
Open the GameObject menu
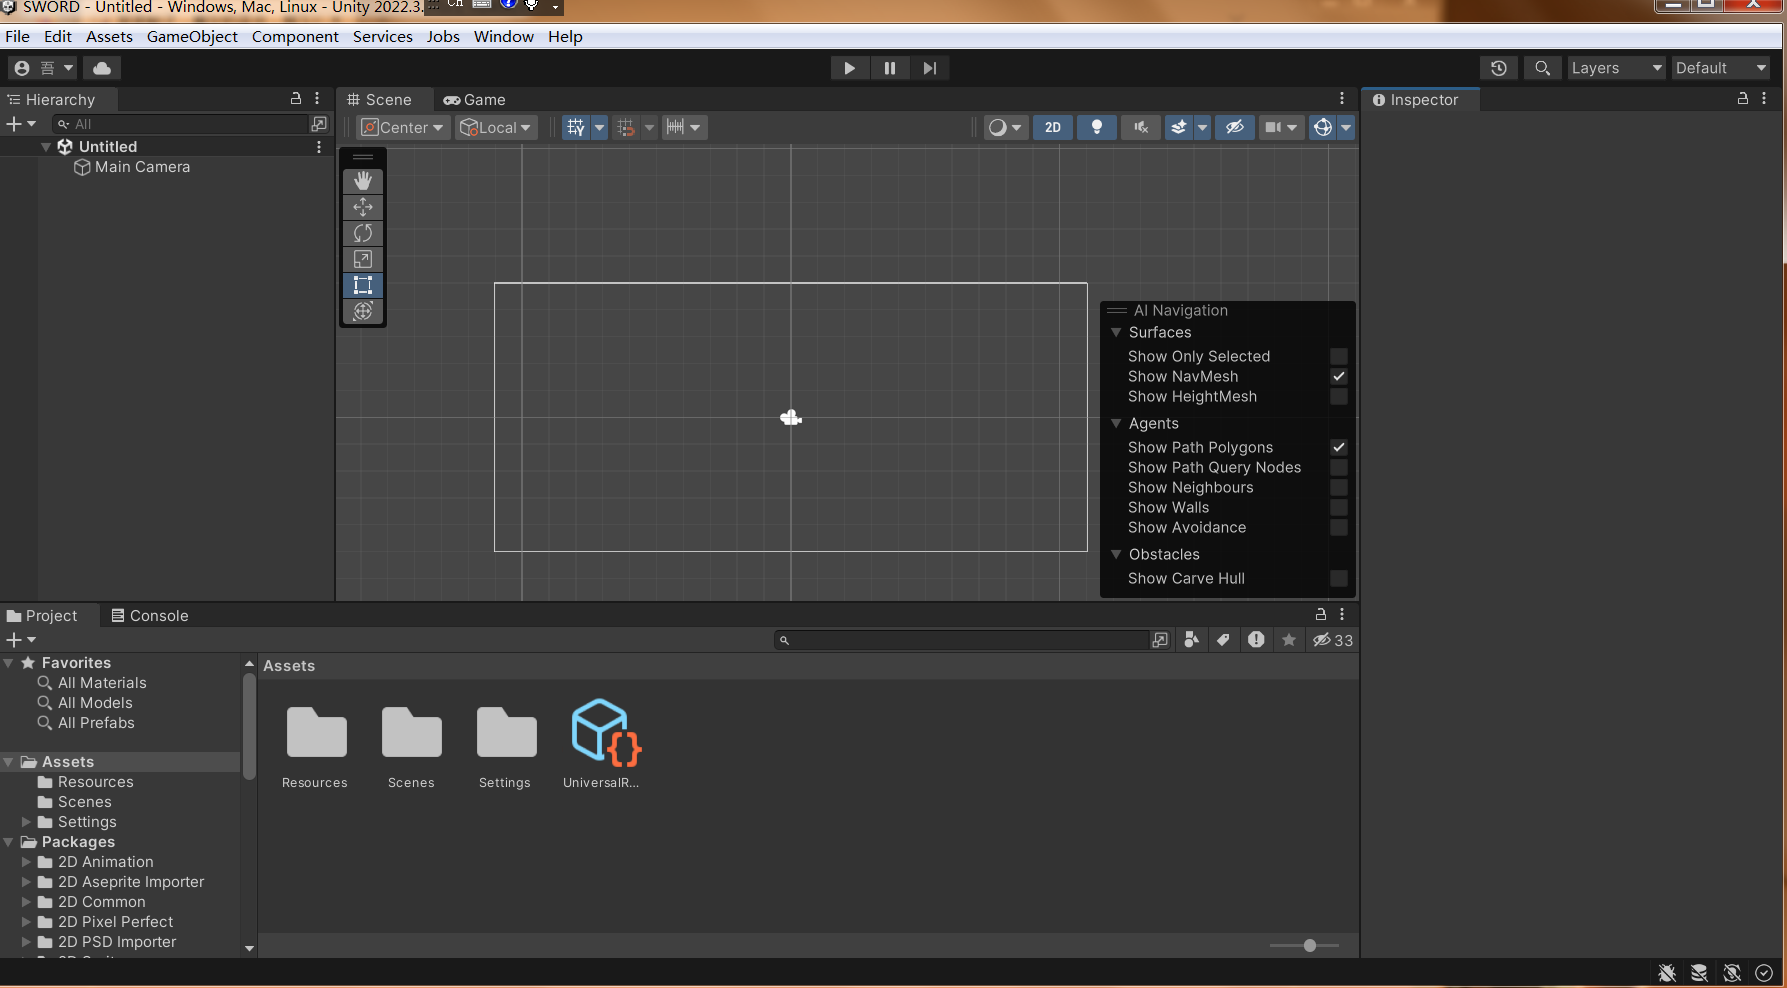[x=192, y=37]
